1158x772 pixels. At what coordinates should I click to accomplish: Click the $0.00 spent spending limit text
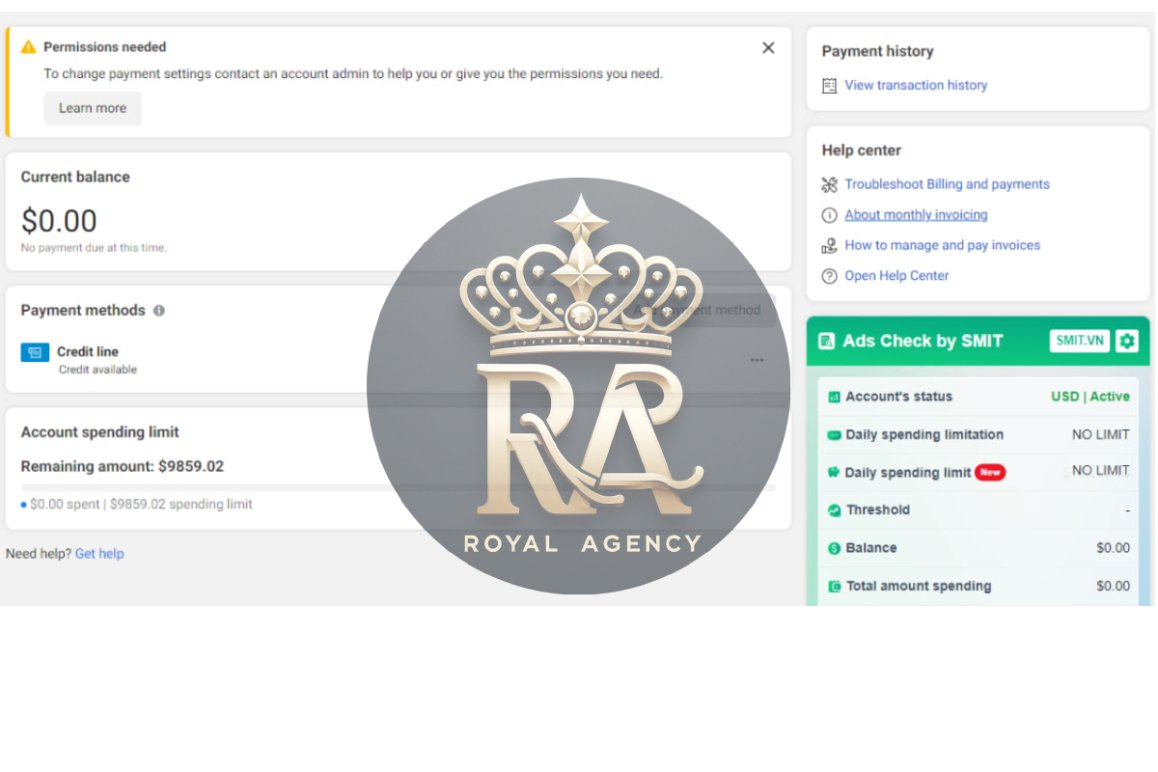point(141,504)
